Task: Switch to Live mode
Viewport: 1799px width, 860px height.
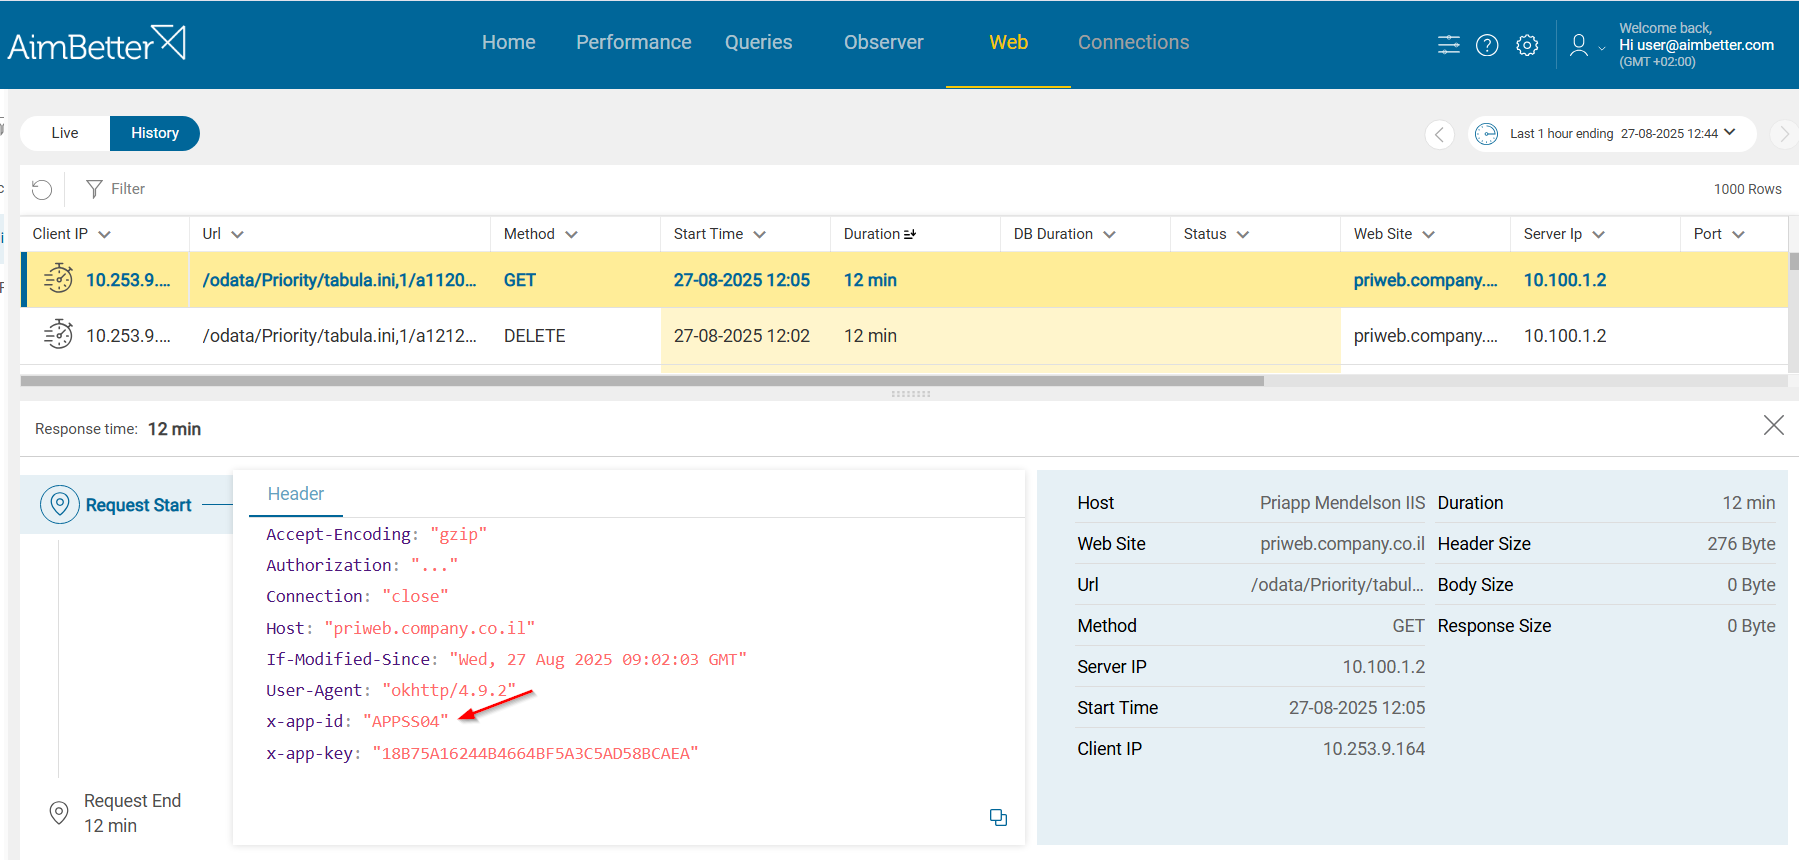Action: 65,133
